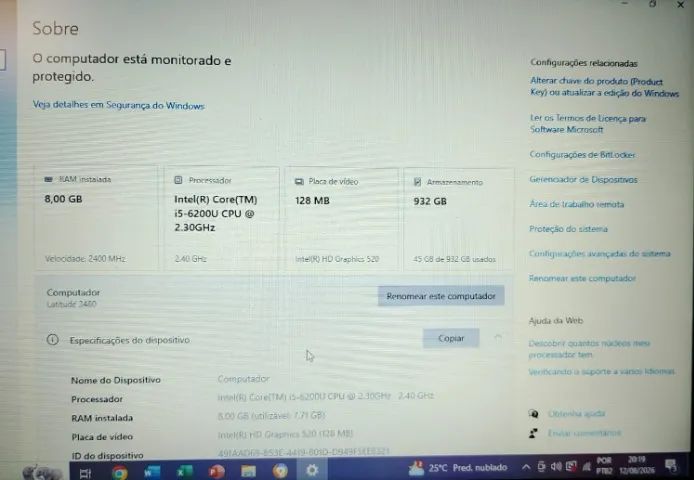694x480 pixels.
Task: Click the Placa de vídeo card icon
Action: pyautogui.click(x=299, y=182)
